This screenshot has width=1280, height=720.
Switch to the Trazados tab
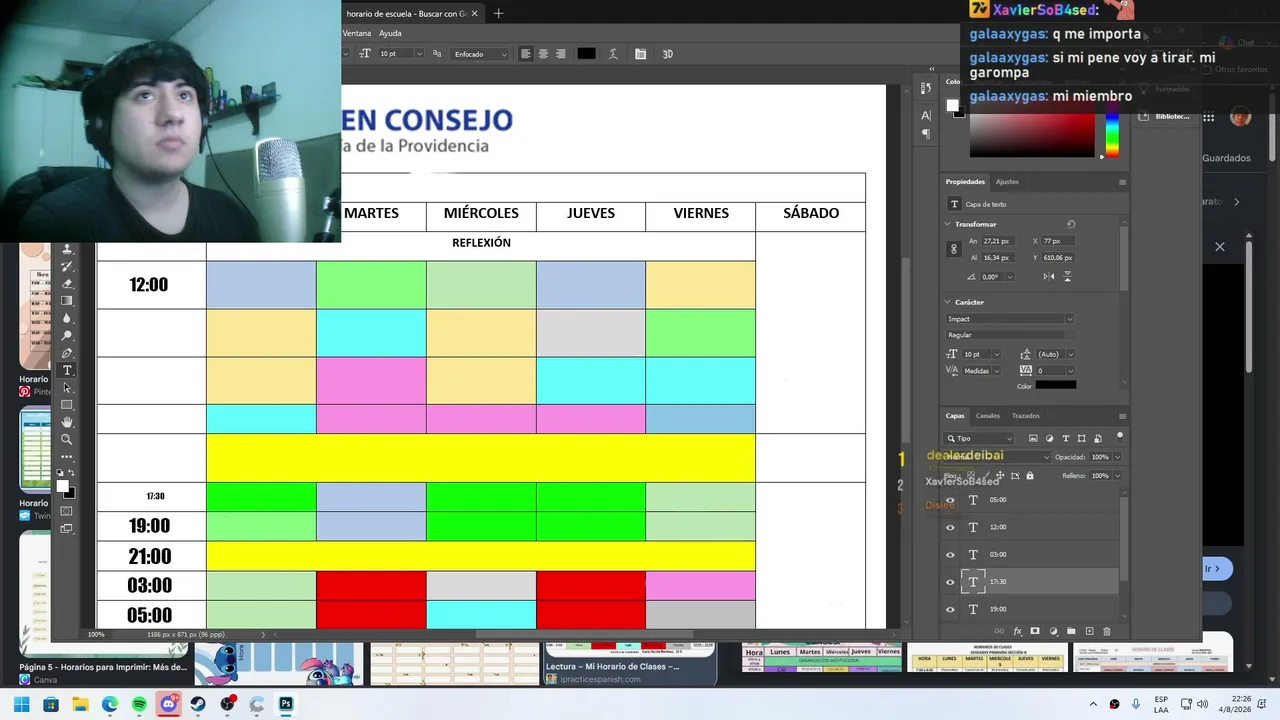[x=1026, y=416]
